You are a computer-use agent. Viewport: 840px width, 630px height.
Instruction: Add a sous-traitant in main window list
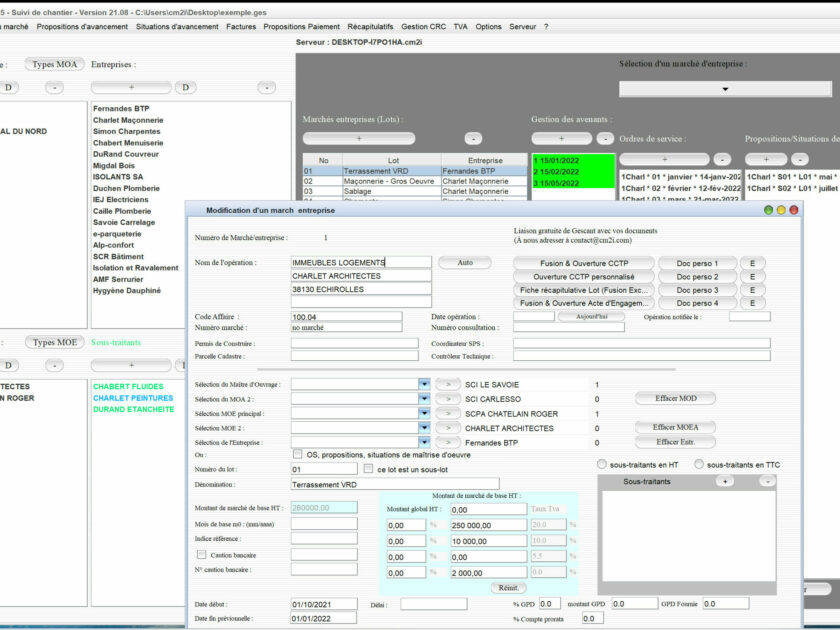131,365
